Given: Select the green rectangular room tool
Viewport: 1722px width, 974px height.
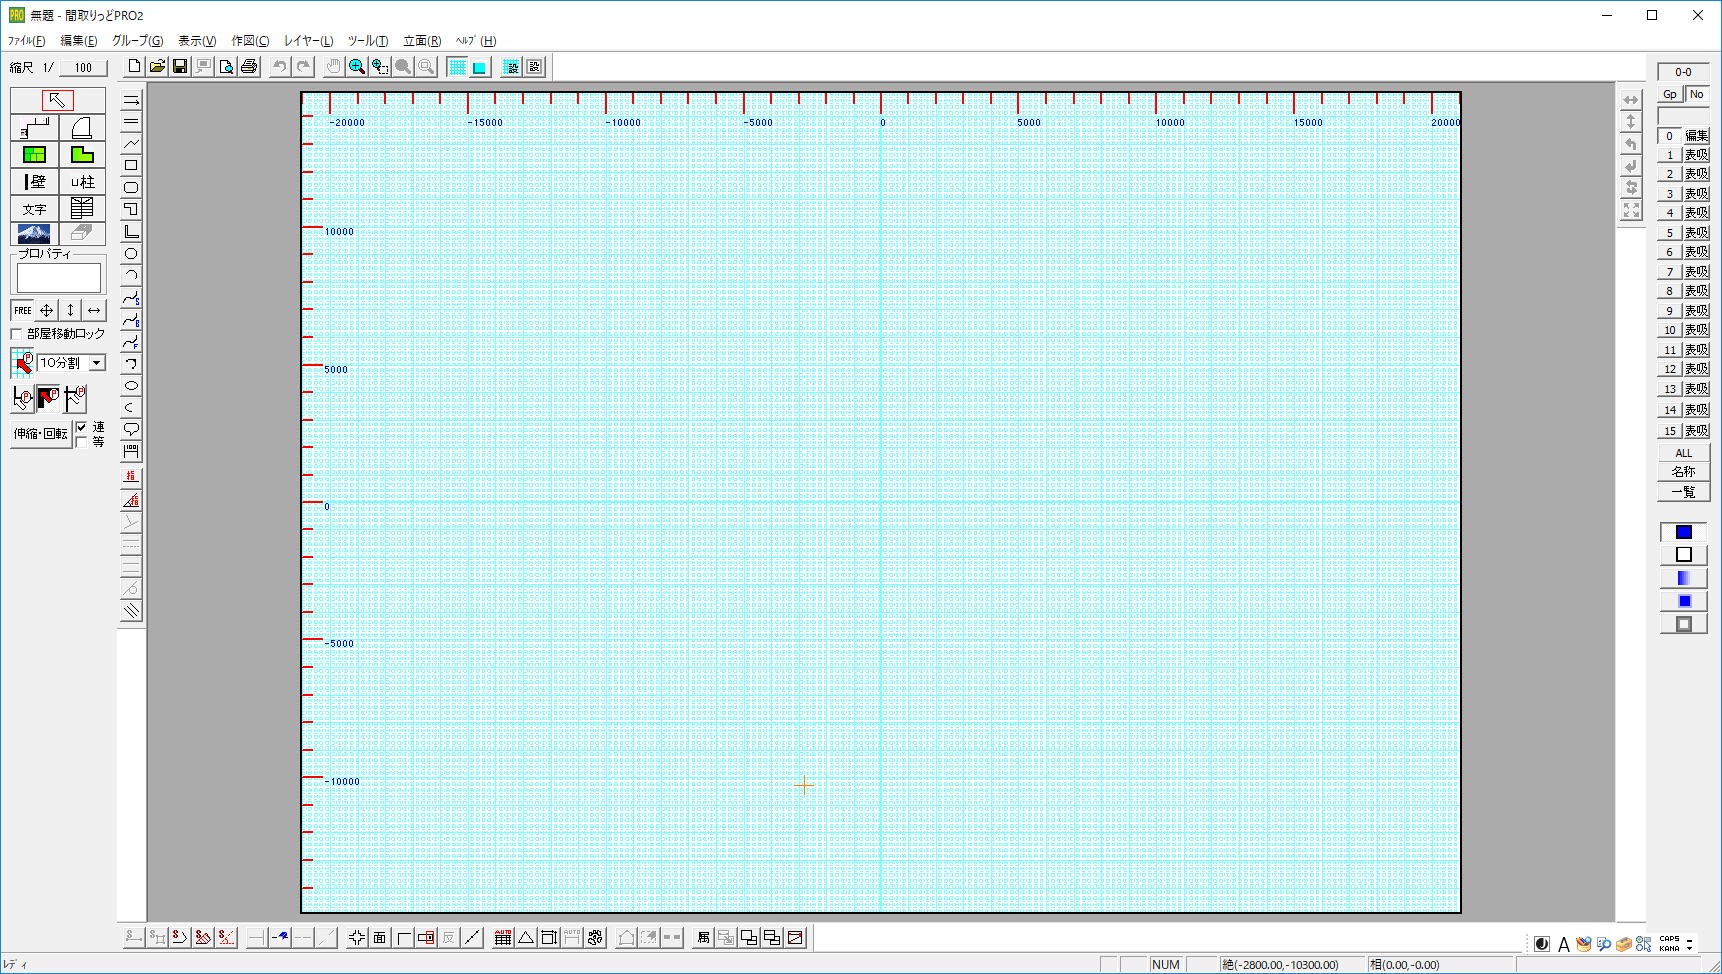Looking at the screenshot, I should point(34,154).
